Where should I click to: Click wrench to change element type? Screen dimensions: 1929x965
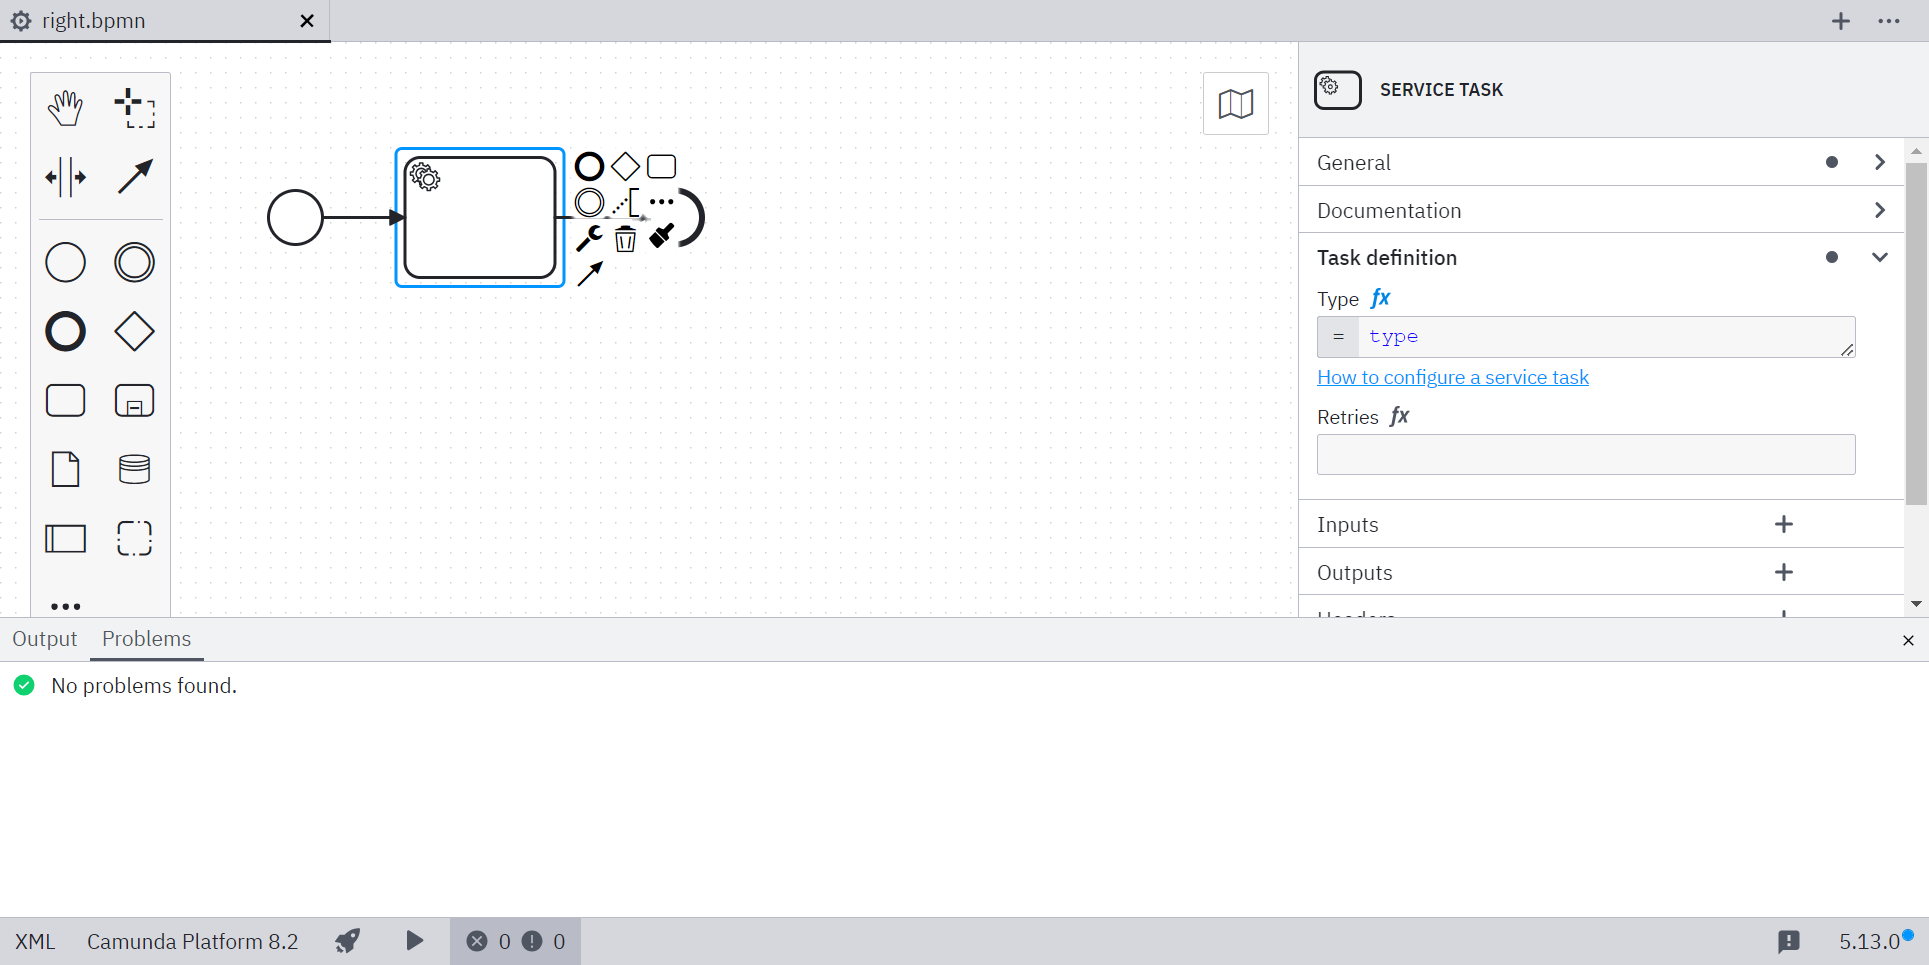click(x=590, y=238)
